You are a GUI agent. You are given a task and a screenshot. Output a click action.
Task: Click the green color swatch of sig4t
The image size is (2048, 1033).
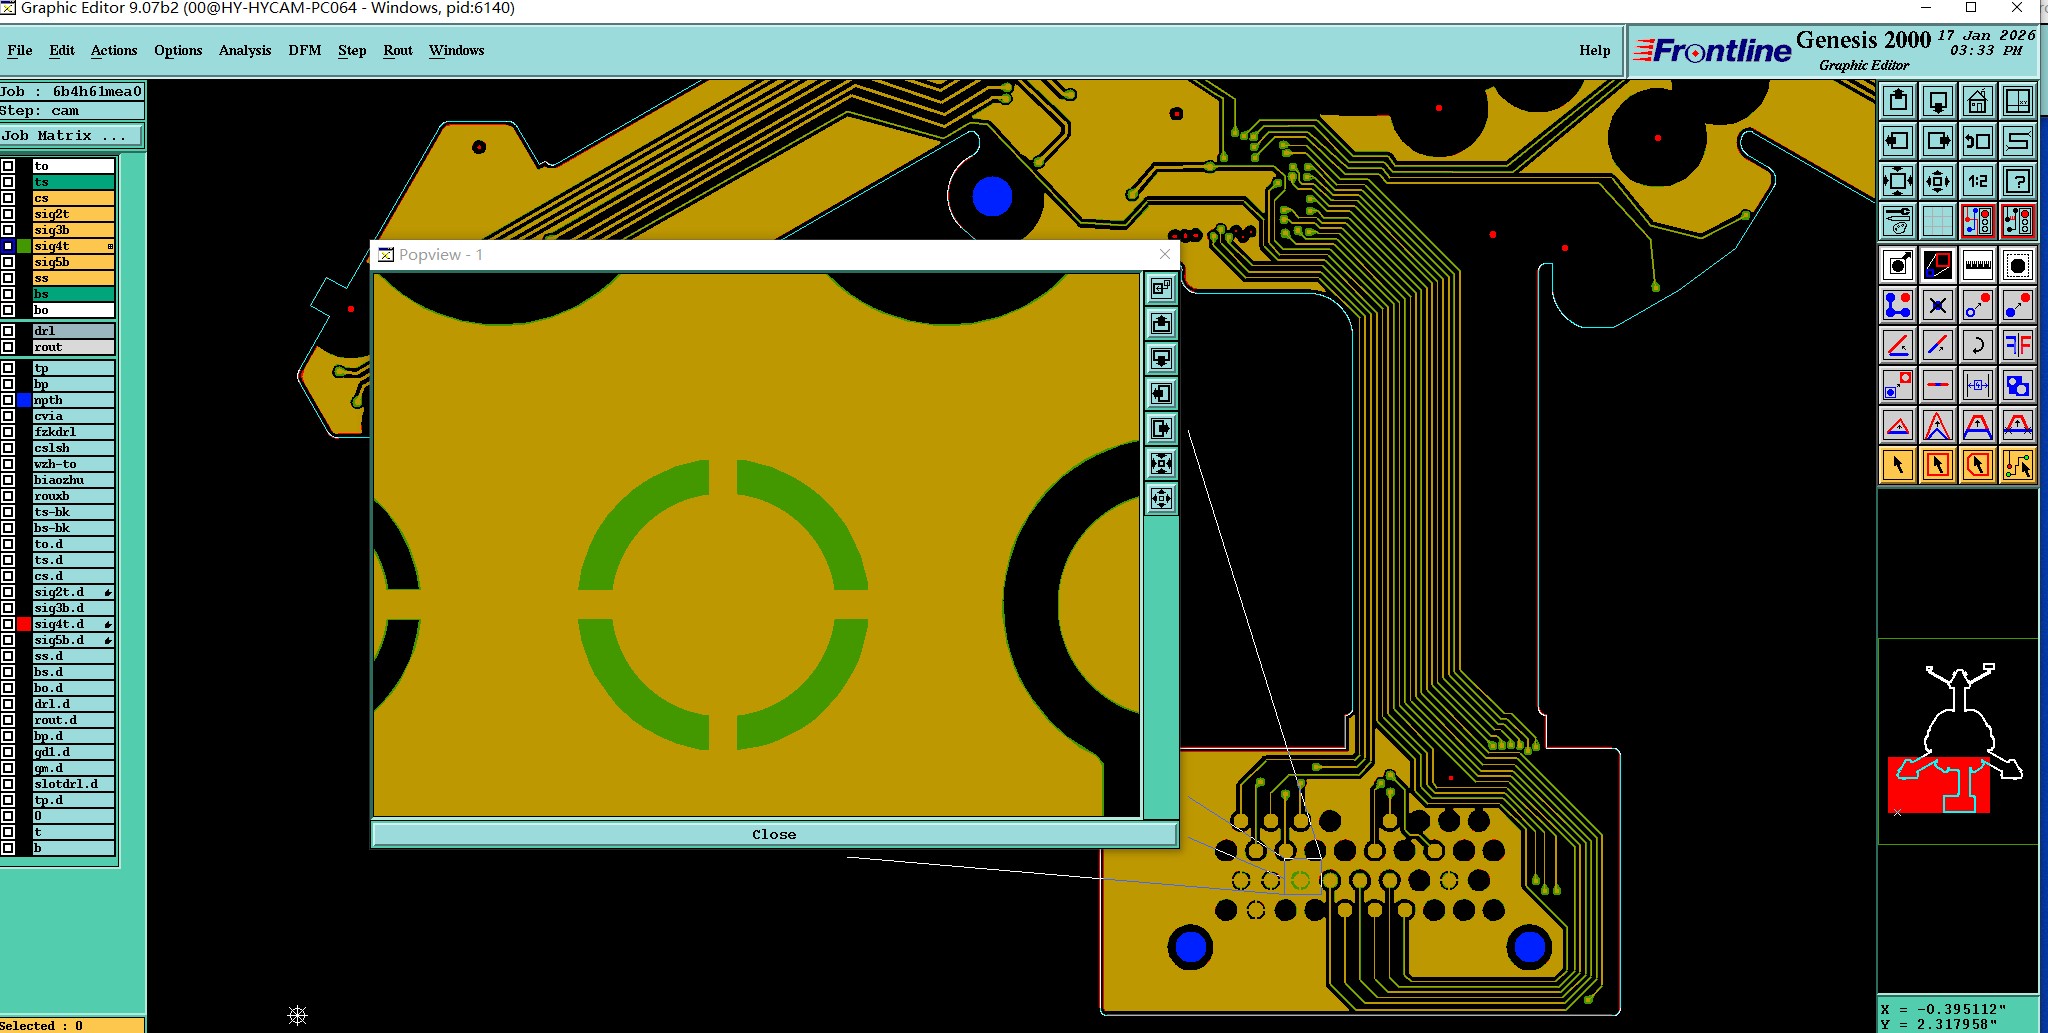pos(24,246)
